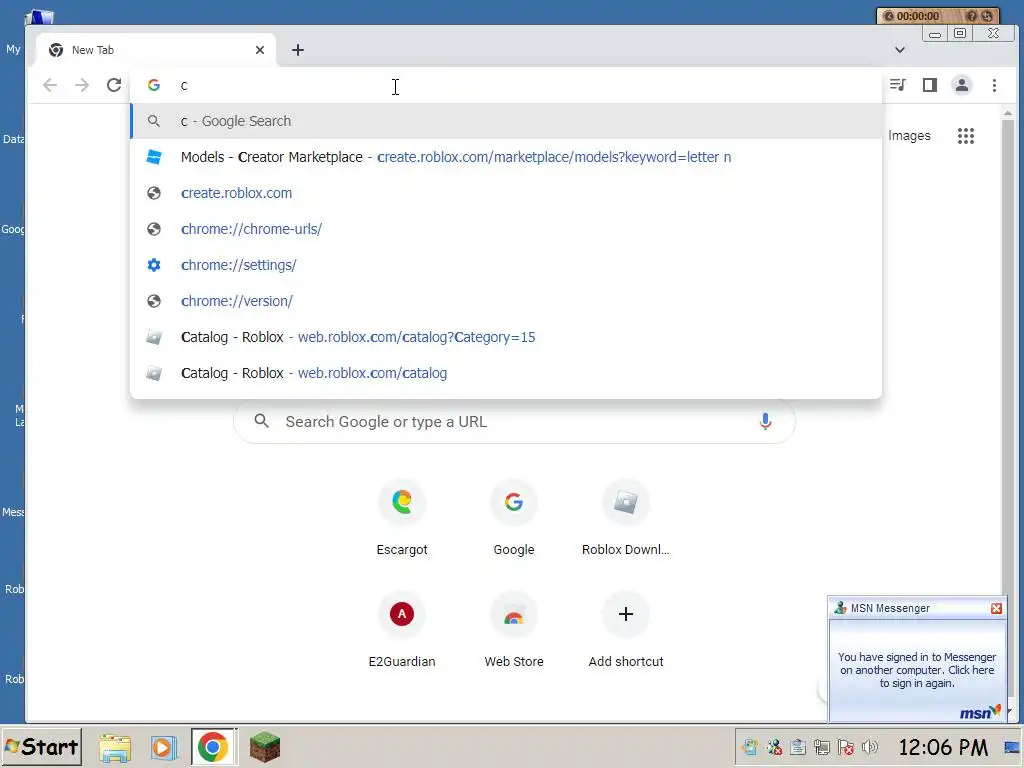The image size is (1024, 768).
Task: Open the profile avatar menu
Action: pyautogui.click(x=962, y=85)
